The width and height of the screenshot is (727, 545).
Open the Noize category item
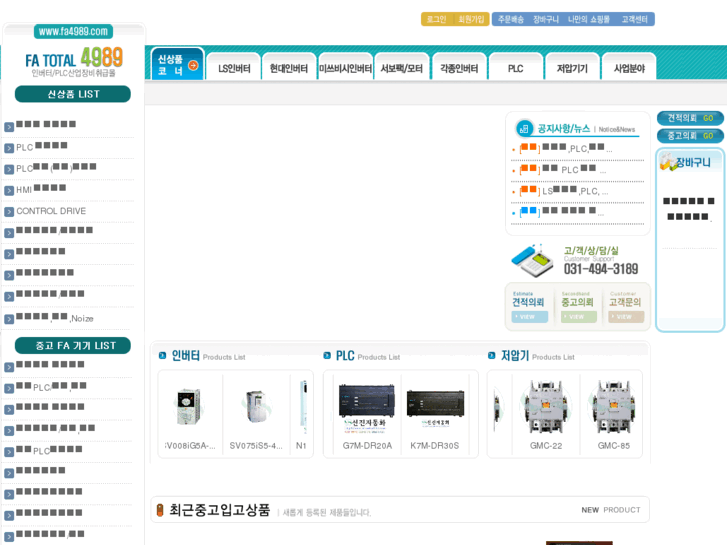55,318
